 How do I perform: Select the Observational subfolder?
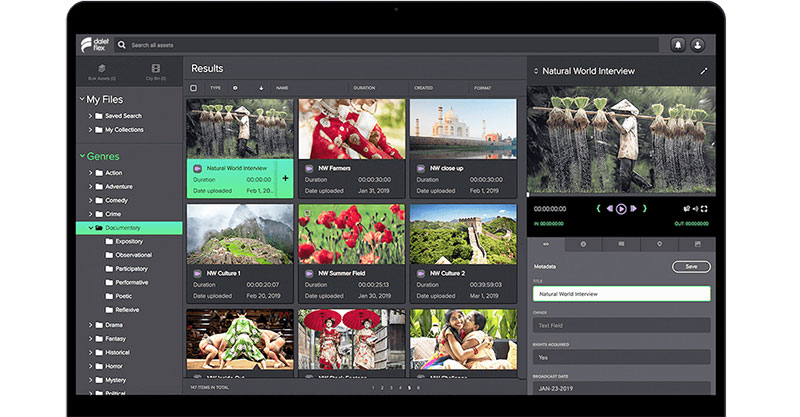click(x=129, y=255)
